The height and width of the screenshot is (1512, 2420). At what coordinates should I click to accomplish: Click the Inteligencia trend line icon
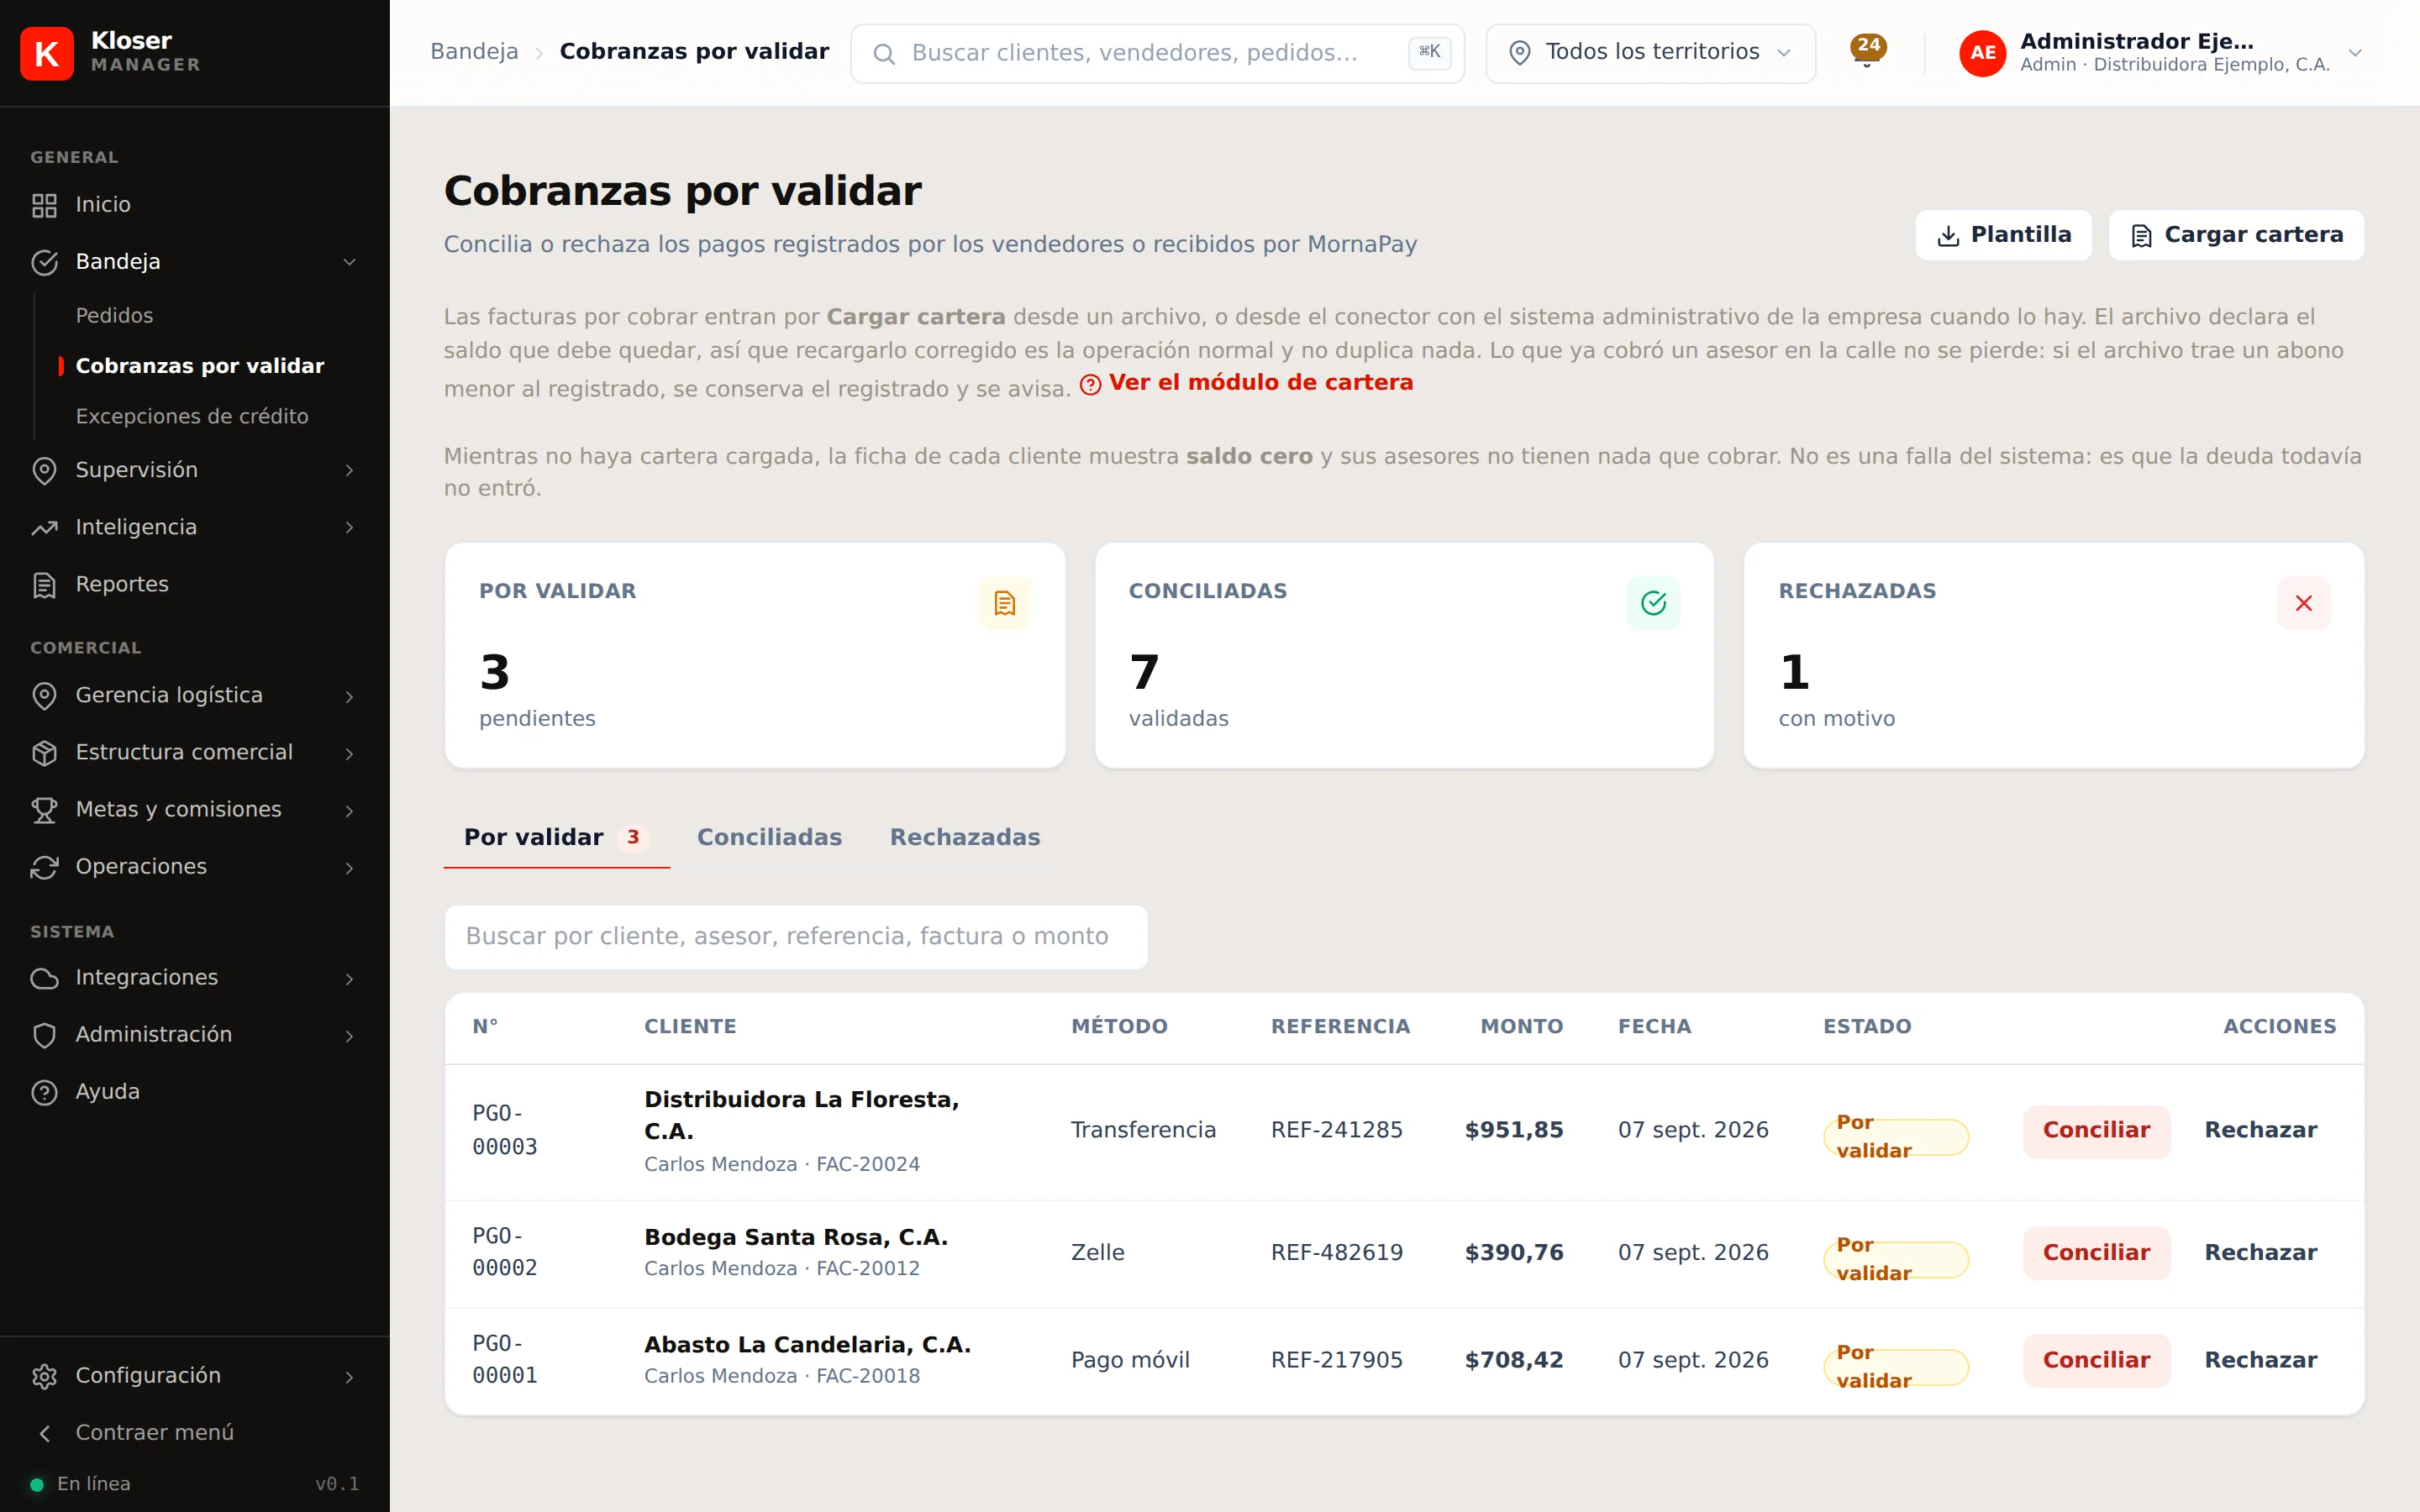pyautogui.click(x=44, y=528)
